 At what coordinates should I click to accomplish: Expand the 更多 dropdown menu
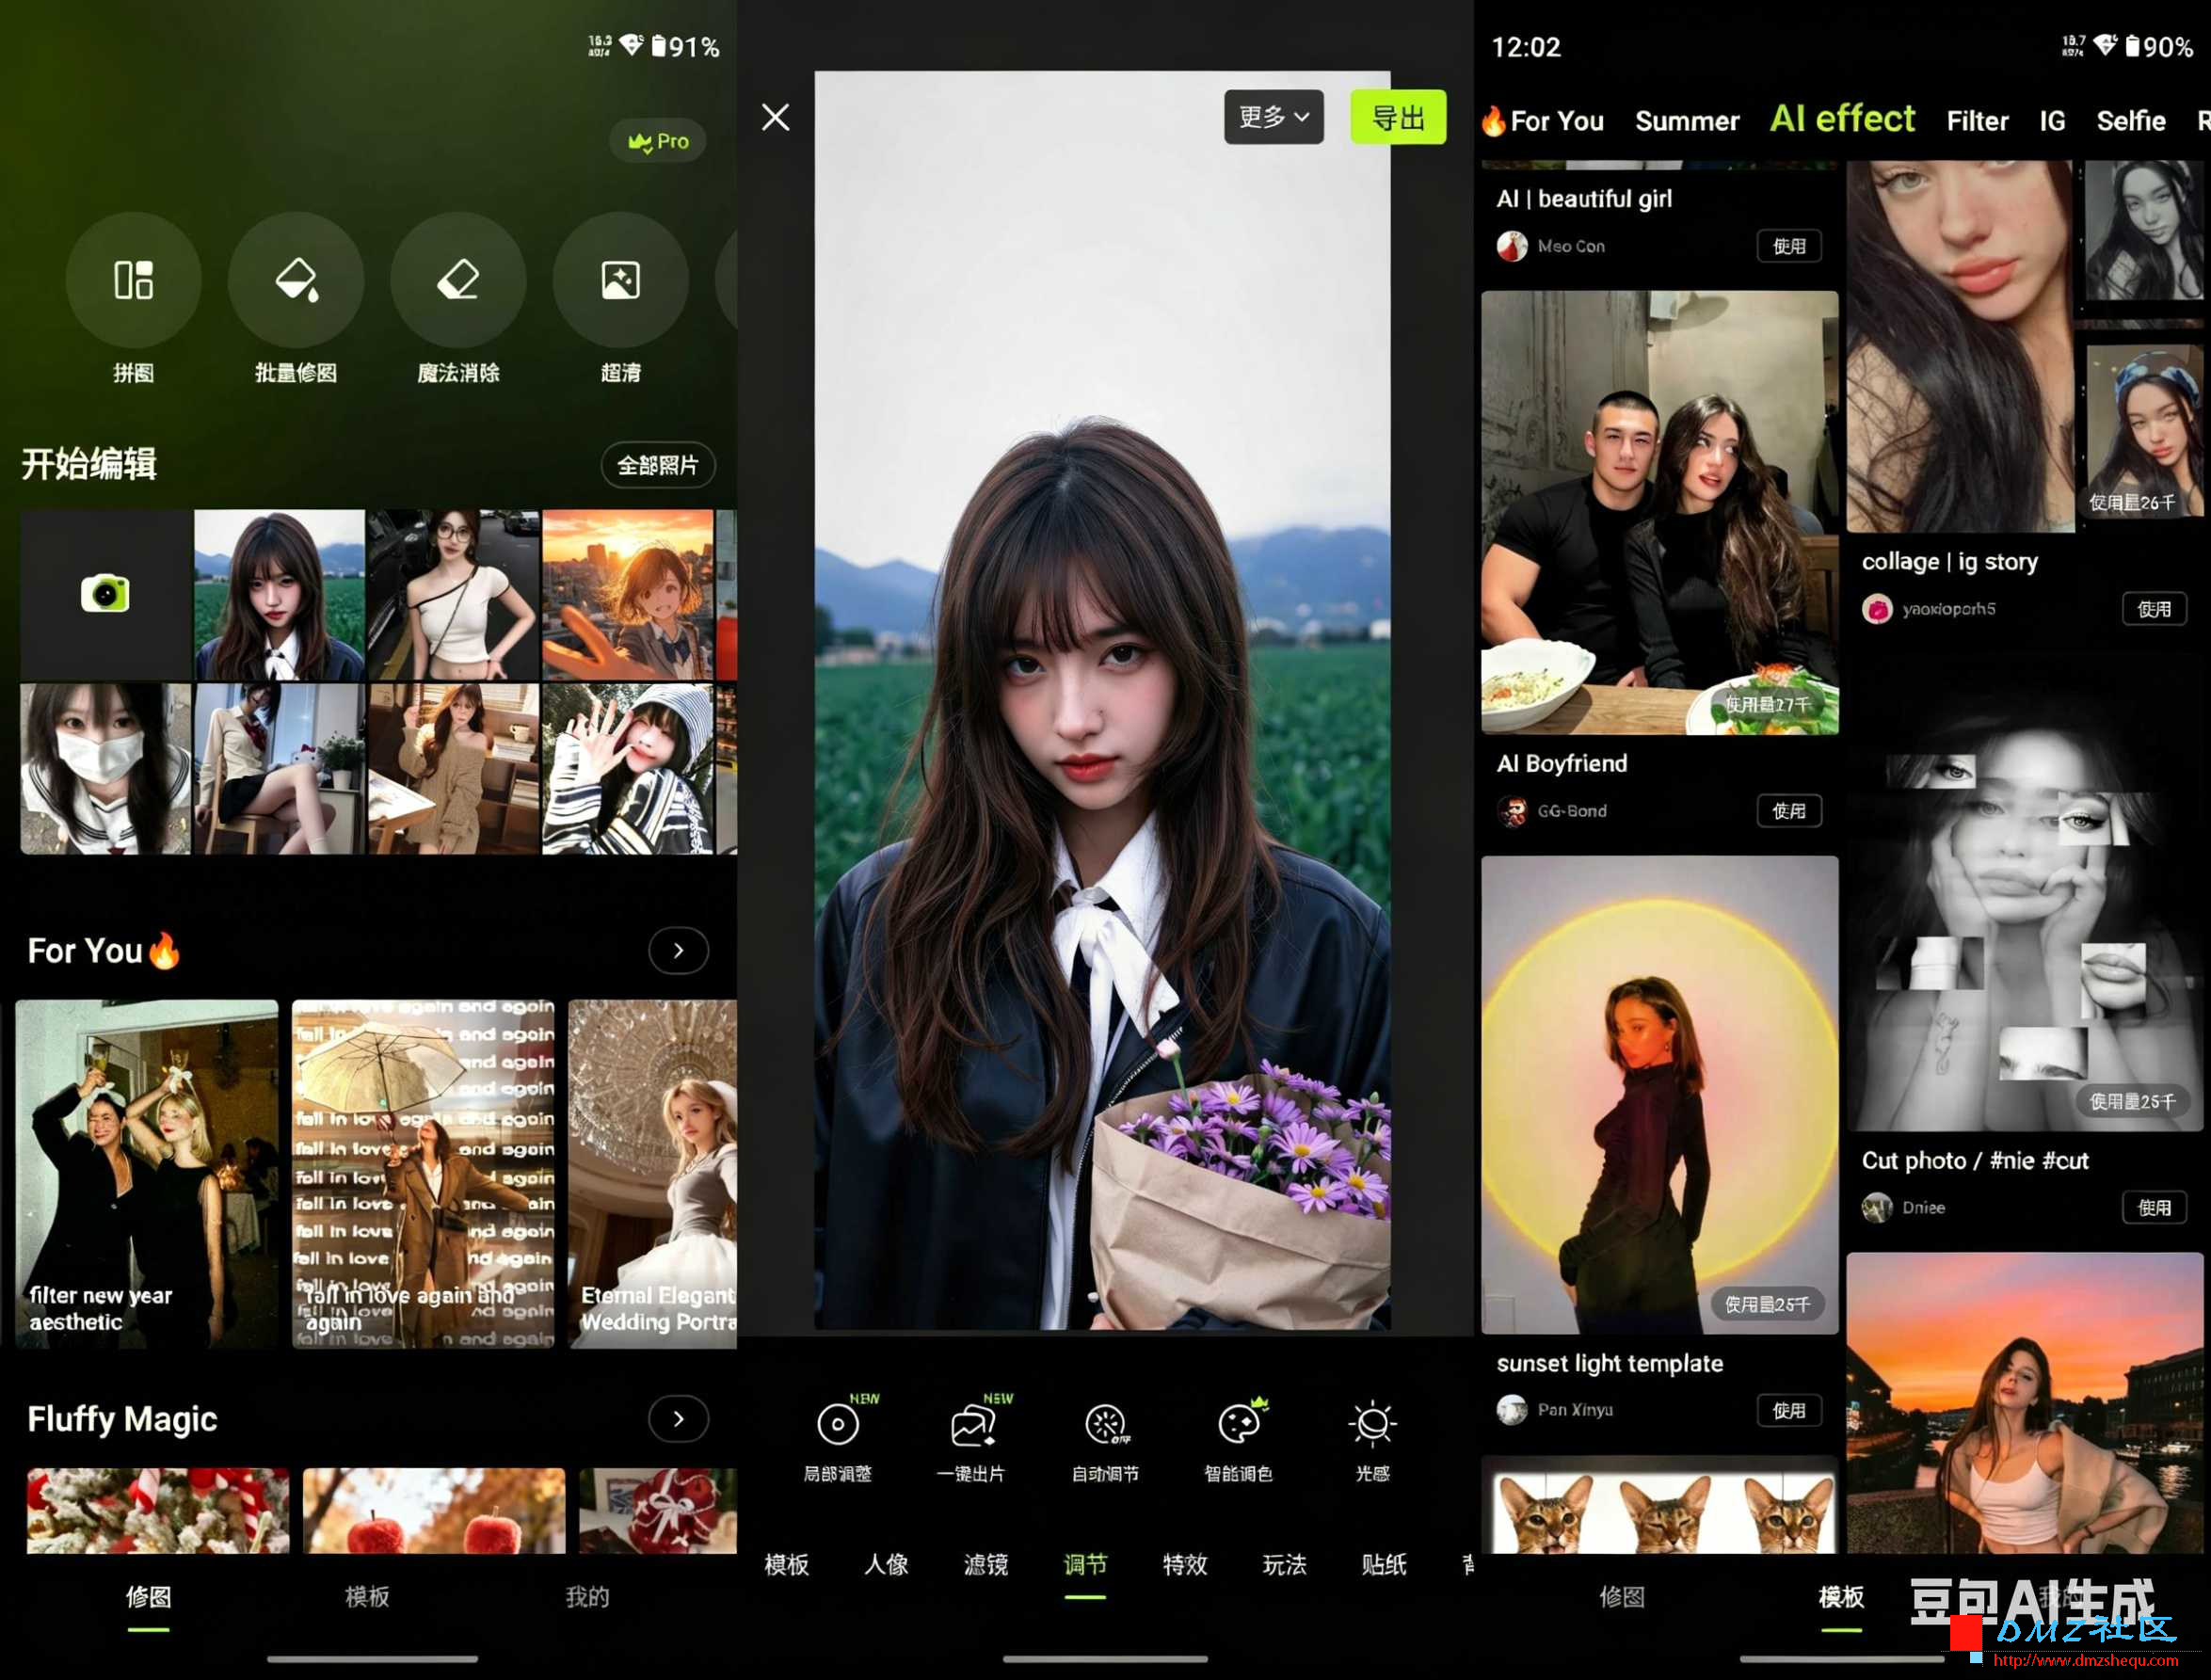(x=1273, y=117)
